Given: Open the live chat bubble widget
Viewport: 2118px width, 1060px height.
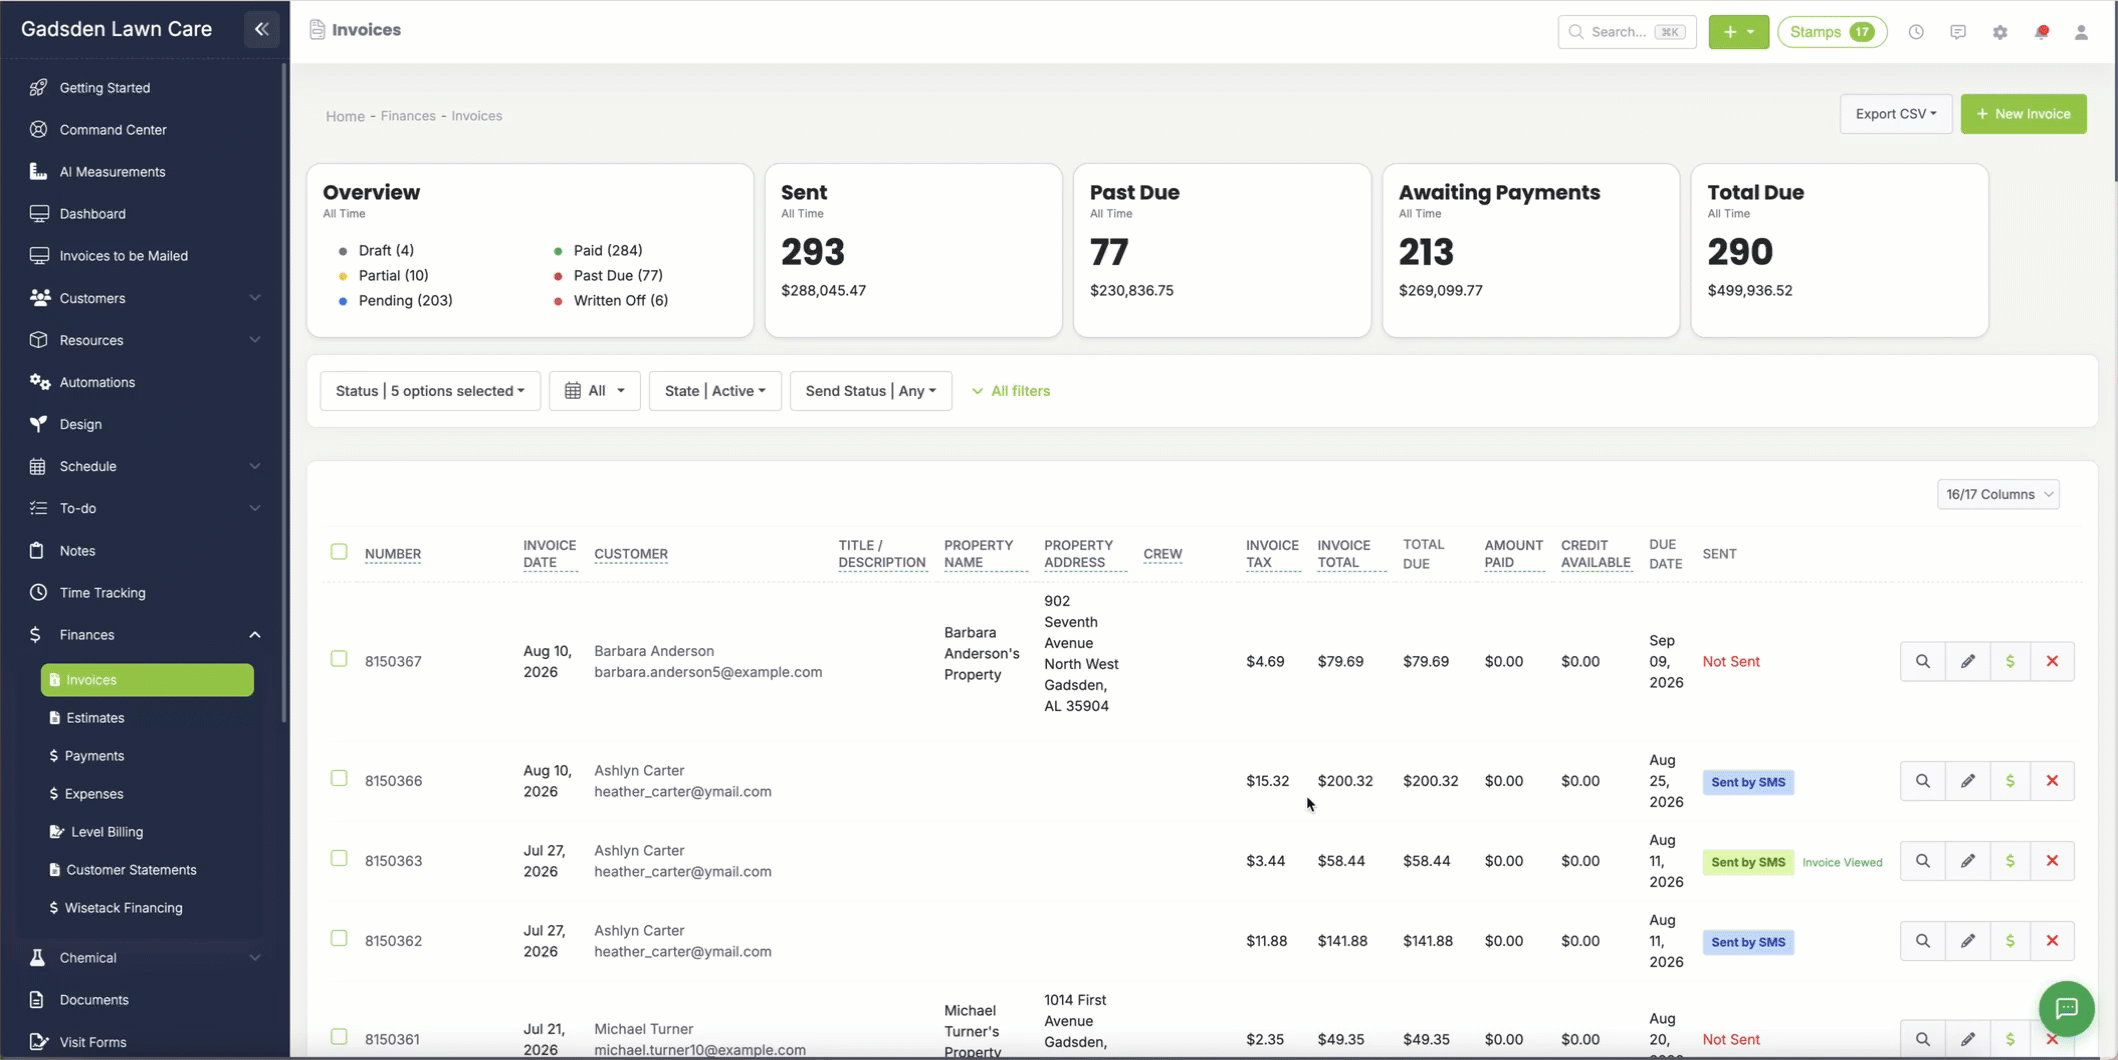Looking at the screenshot, I should tap(2066, 1008).
